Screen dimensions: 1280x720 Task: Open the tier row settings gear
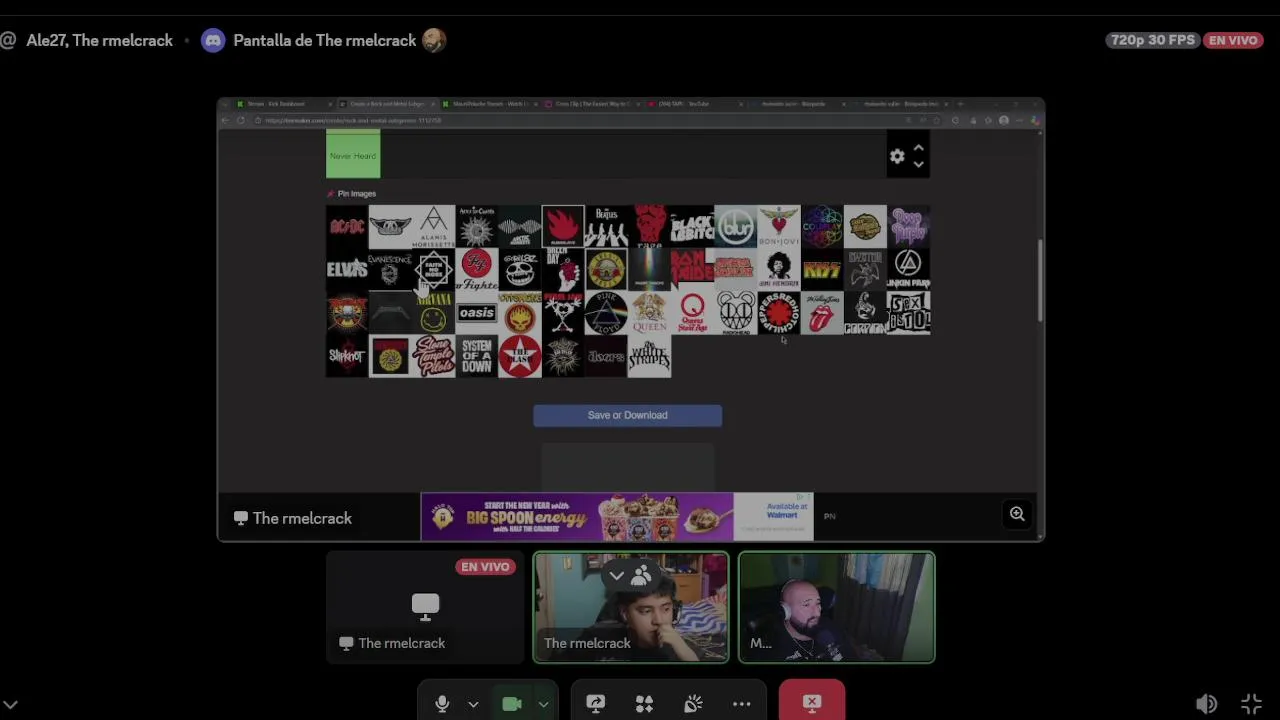pyautogui.click(x=897, y=156)
